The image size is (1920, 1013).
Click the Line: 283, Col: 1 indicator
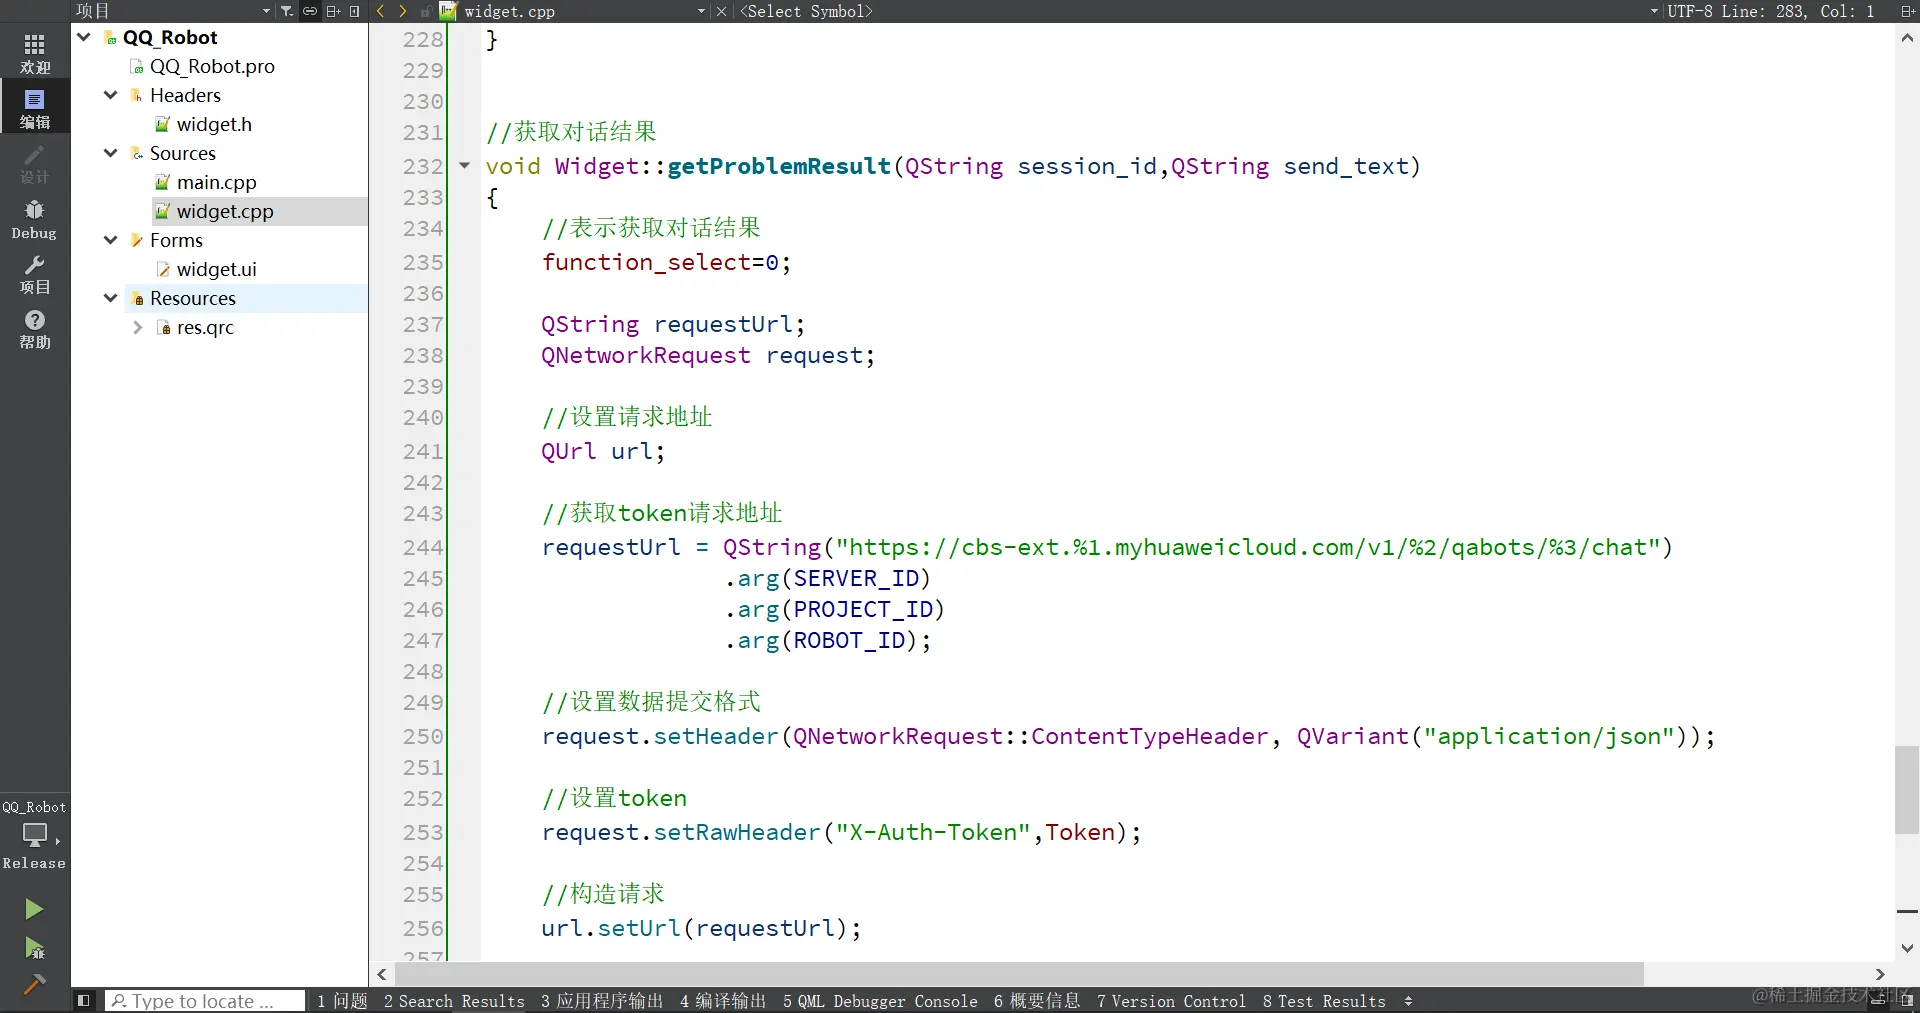click(1798, 11)
